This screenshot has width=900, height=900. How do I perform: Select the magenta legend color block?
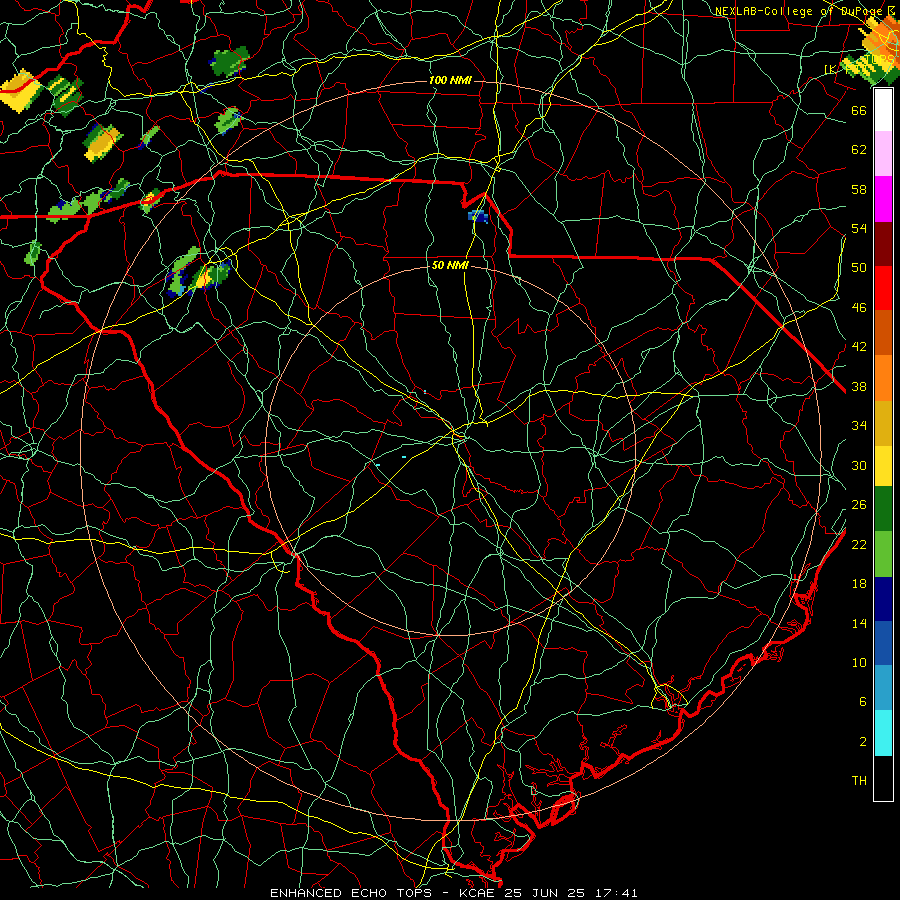pyautogui.click(x=883, y=199)
